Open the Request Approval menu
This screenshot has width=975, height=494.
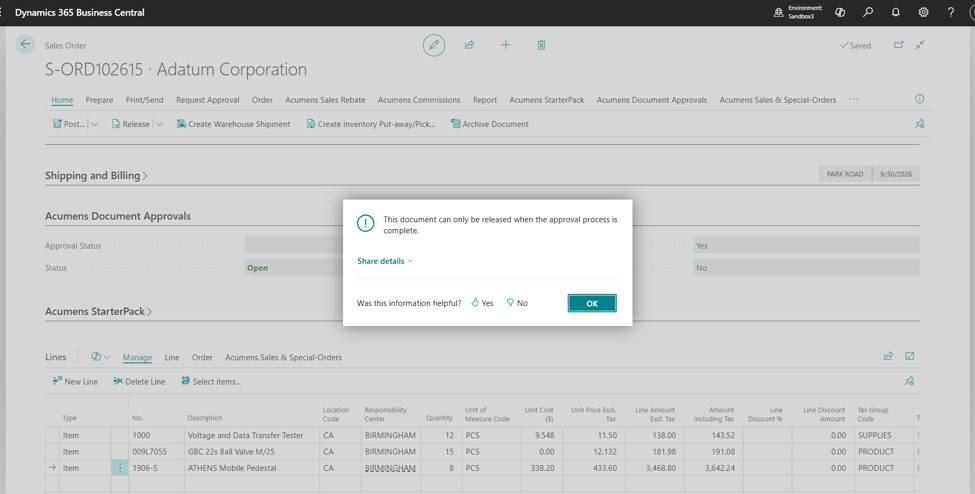point(208,100)
